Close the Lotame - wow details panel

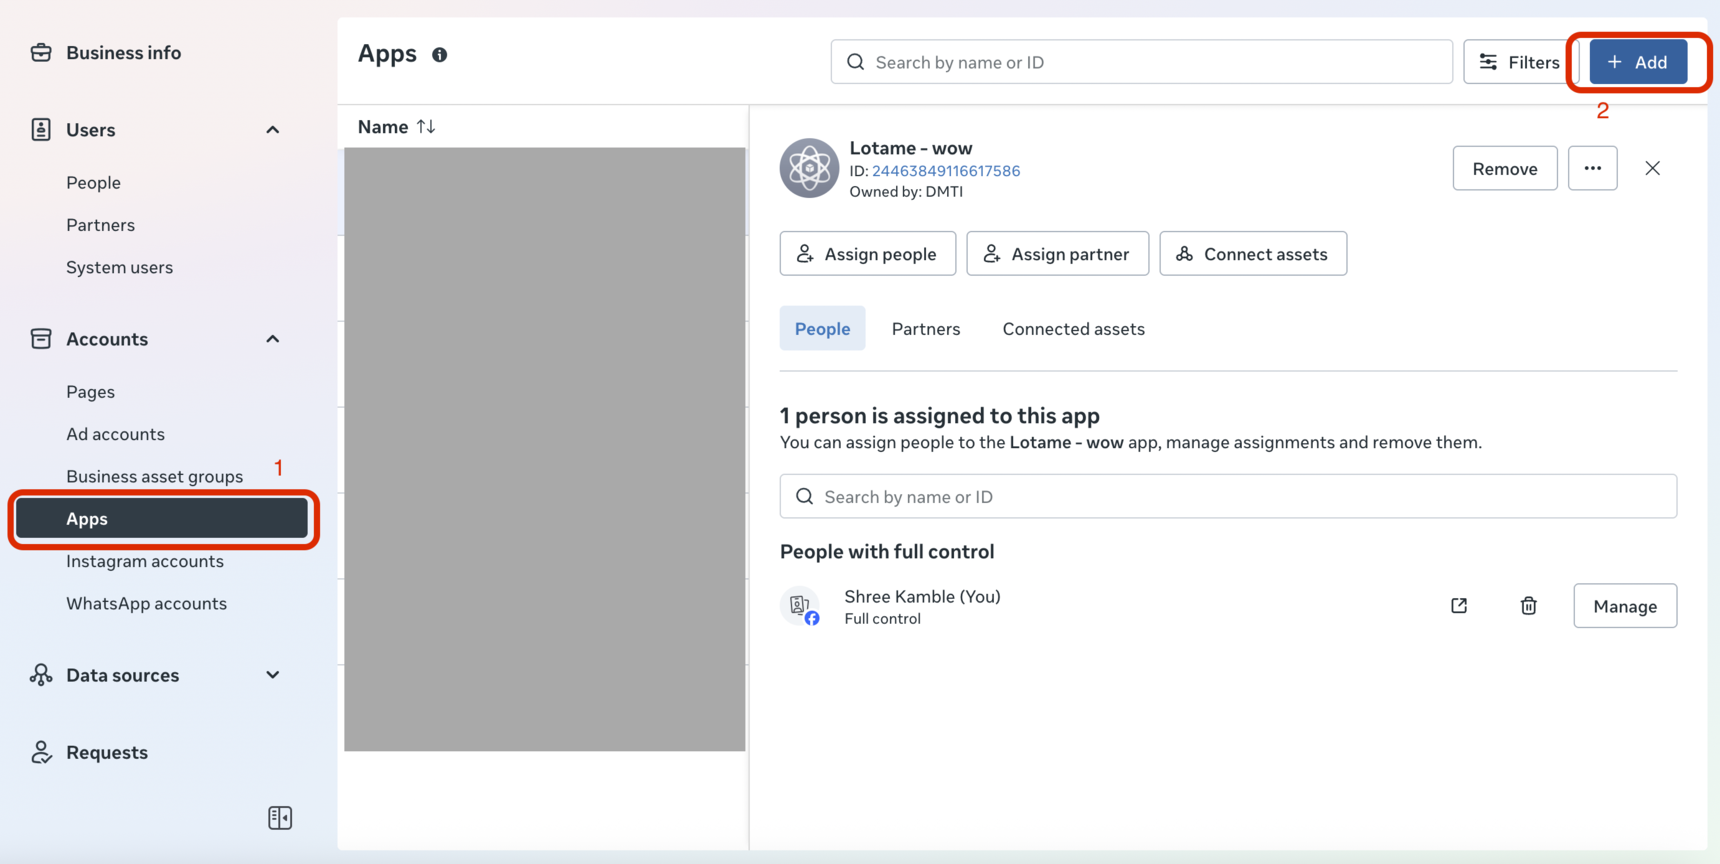click(x=1652, y=168)
